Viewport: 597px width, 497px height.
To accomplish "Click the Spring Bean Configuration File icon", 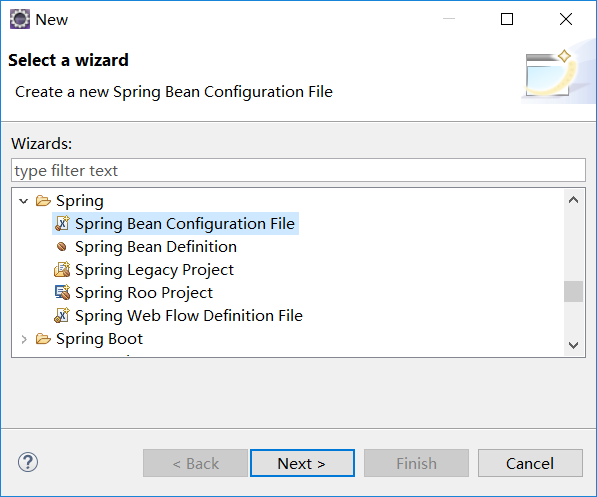I will [x=62, y=224].
